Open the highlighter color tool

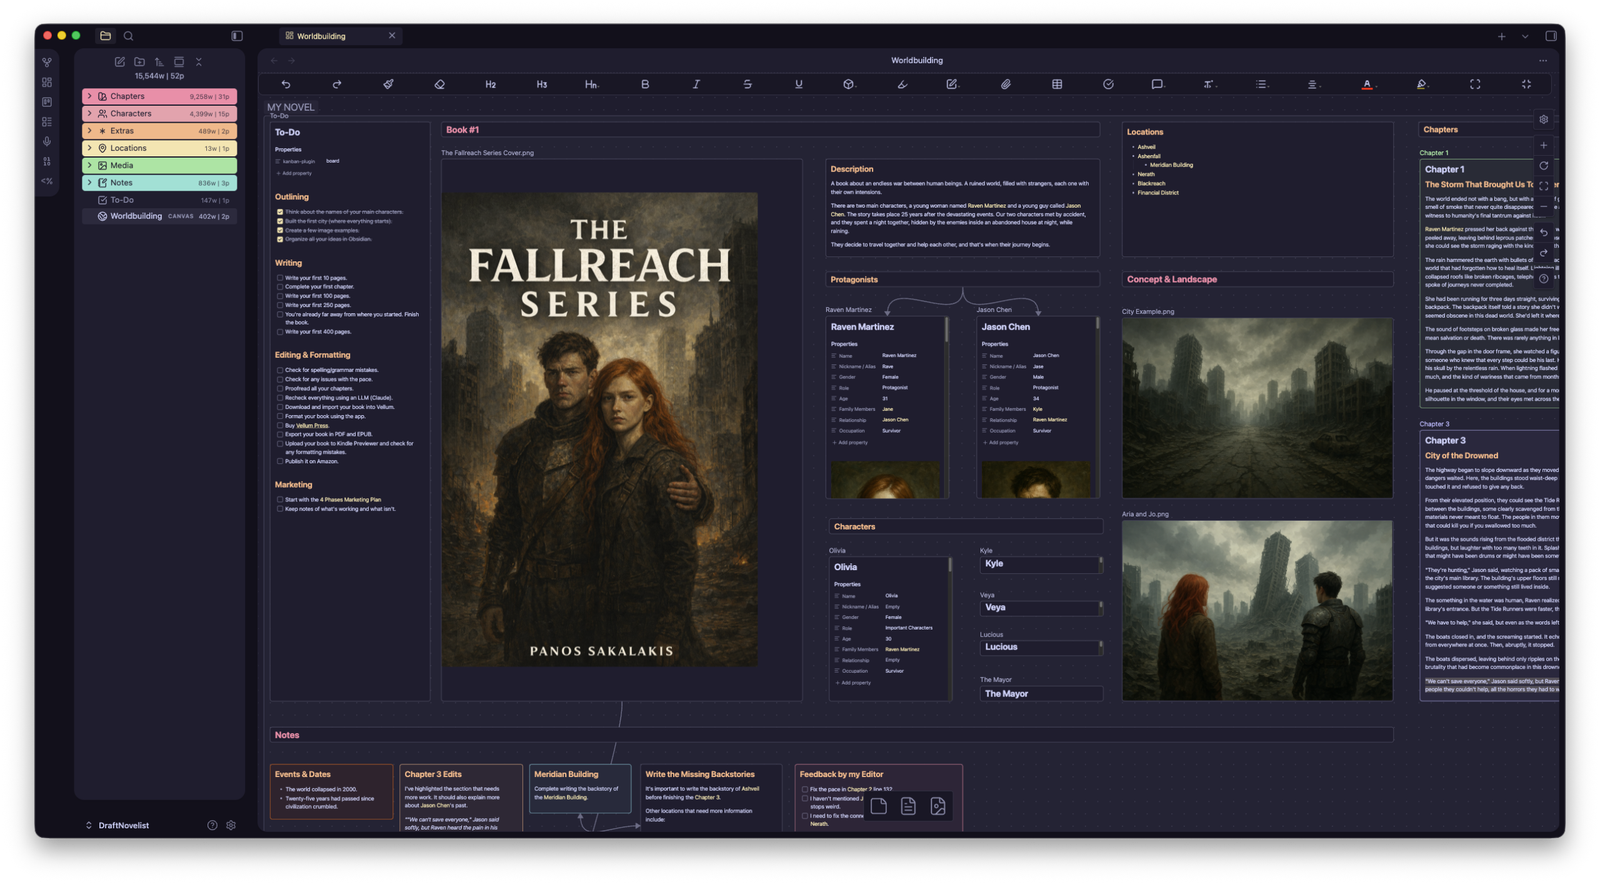[1422, 84]
